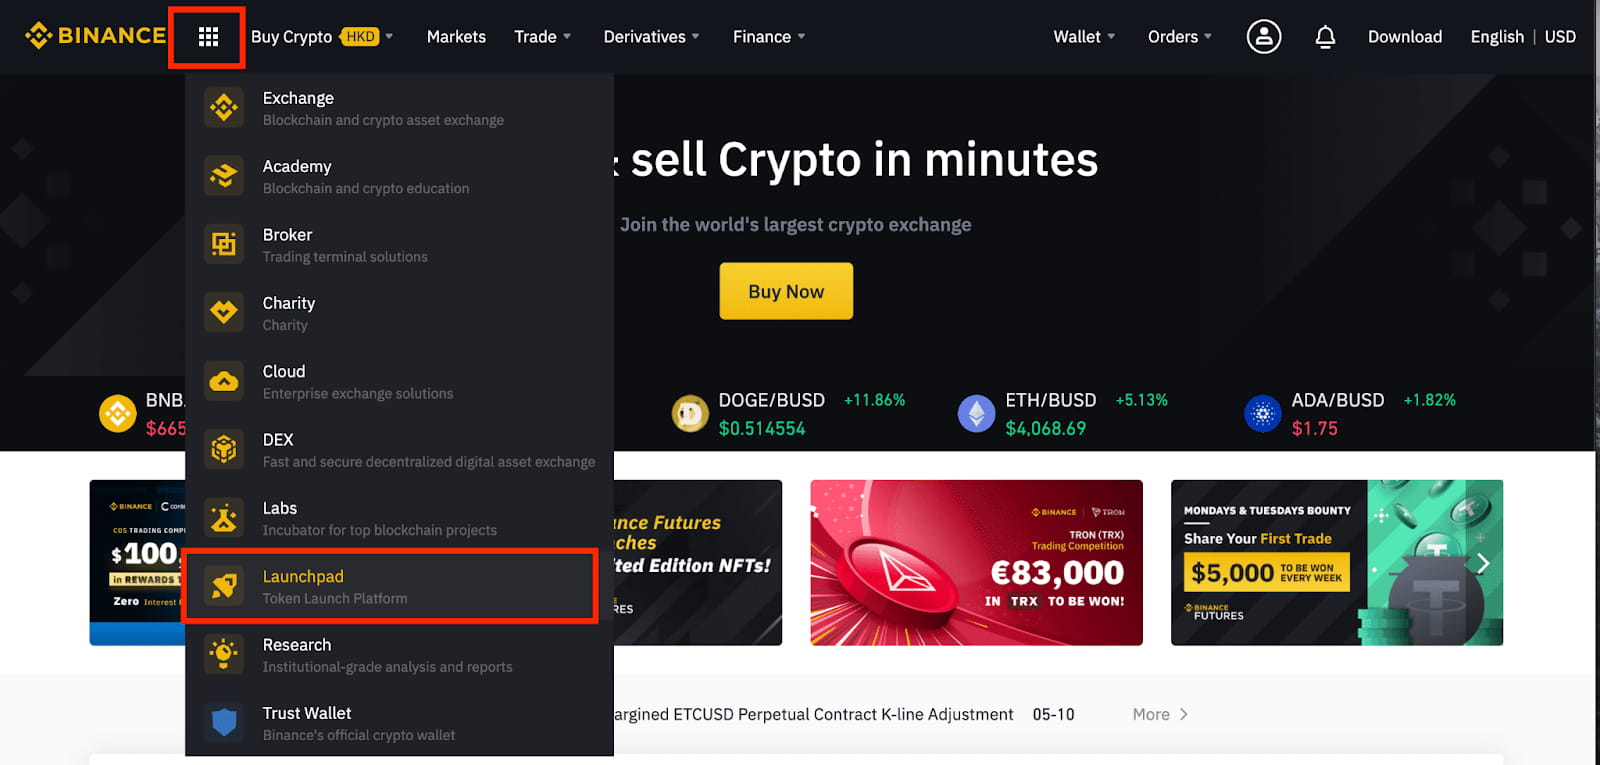The width and height of the screenshot is (1600, 765).
Task: Click the Labs incubator icon
Action: click(x=224, y=517)
